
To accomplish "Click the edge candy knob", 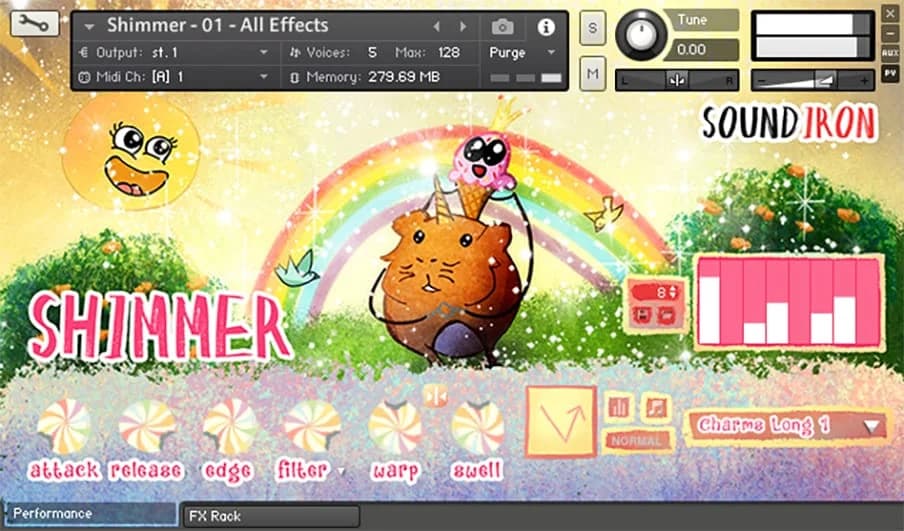I will coord(229,427).
